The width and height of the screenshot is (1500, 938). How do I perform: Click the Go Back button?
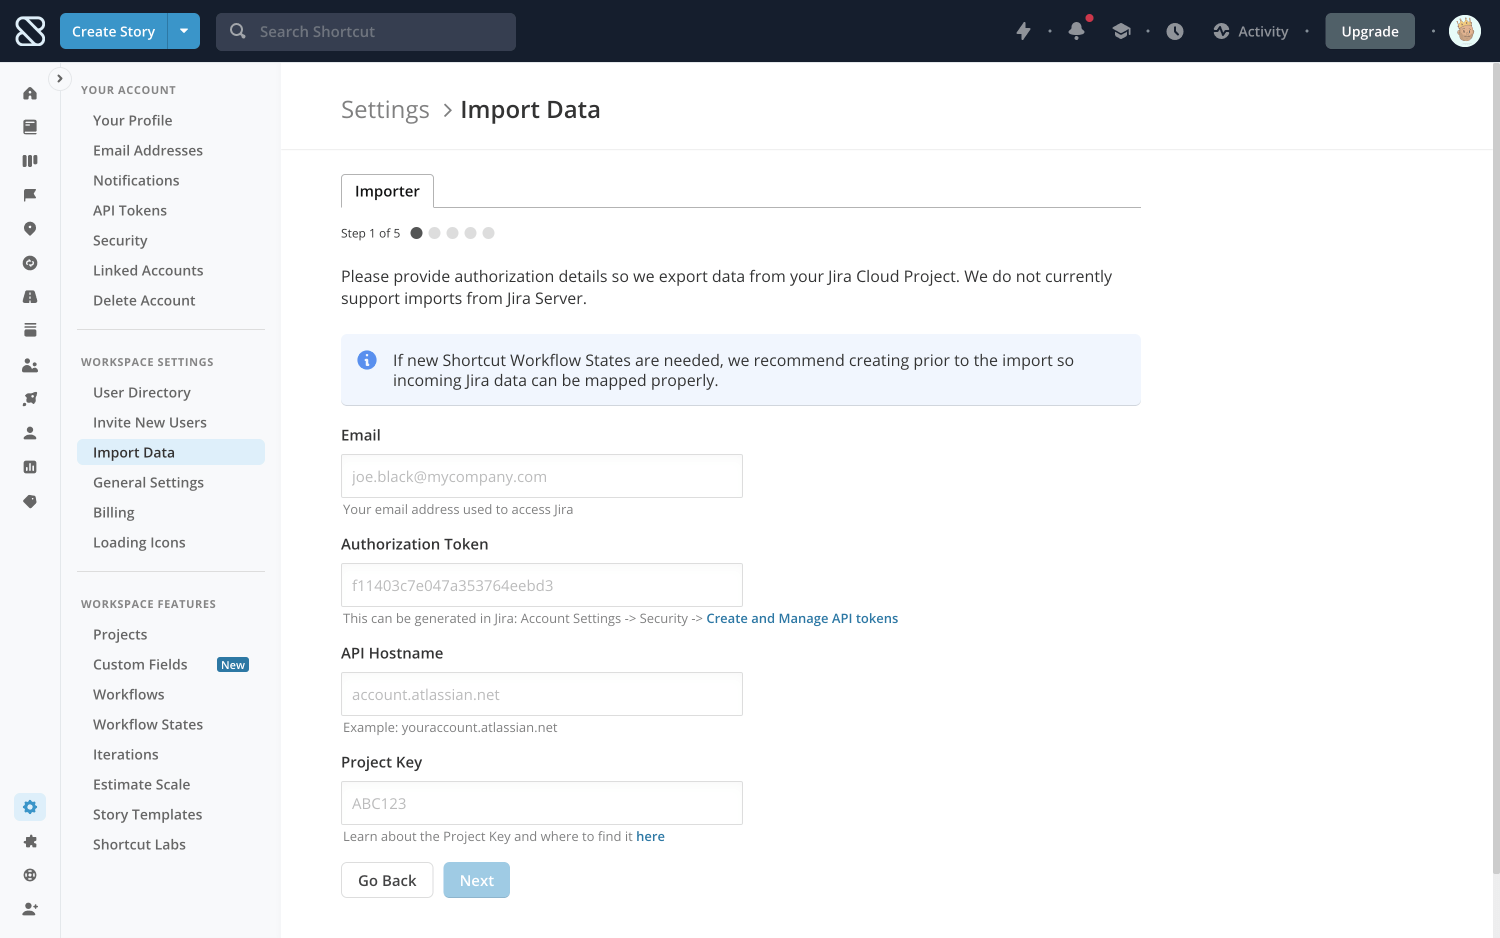tap(387, 880)
